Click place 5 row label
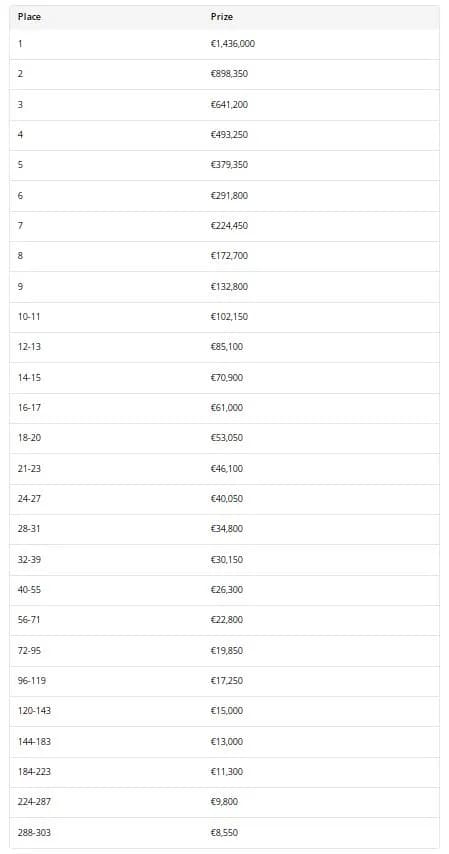This screenshot has height=854, width=449. point(20,165)
